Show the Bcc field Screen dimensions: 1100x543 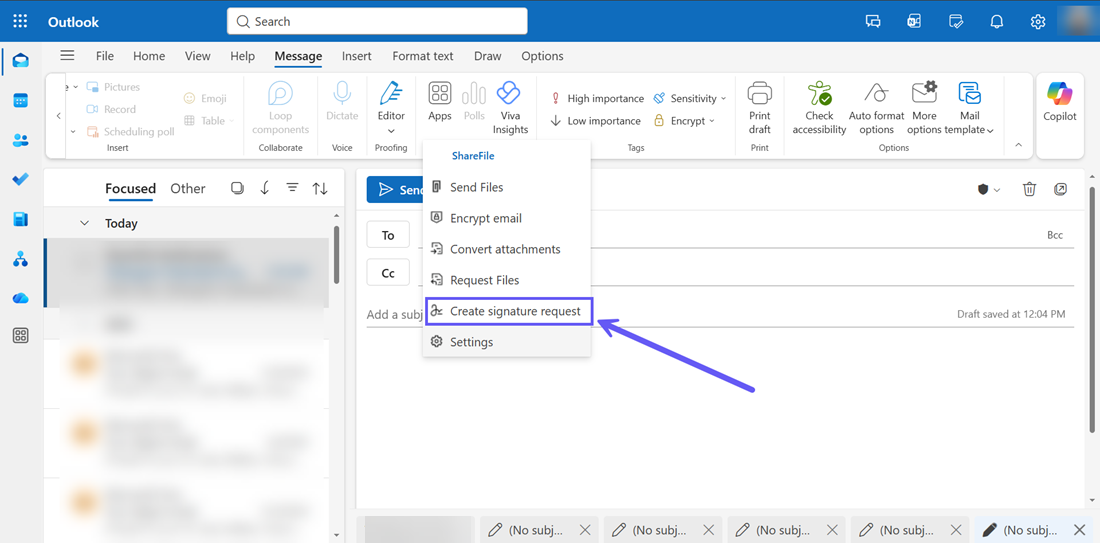coord(1055,235)
